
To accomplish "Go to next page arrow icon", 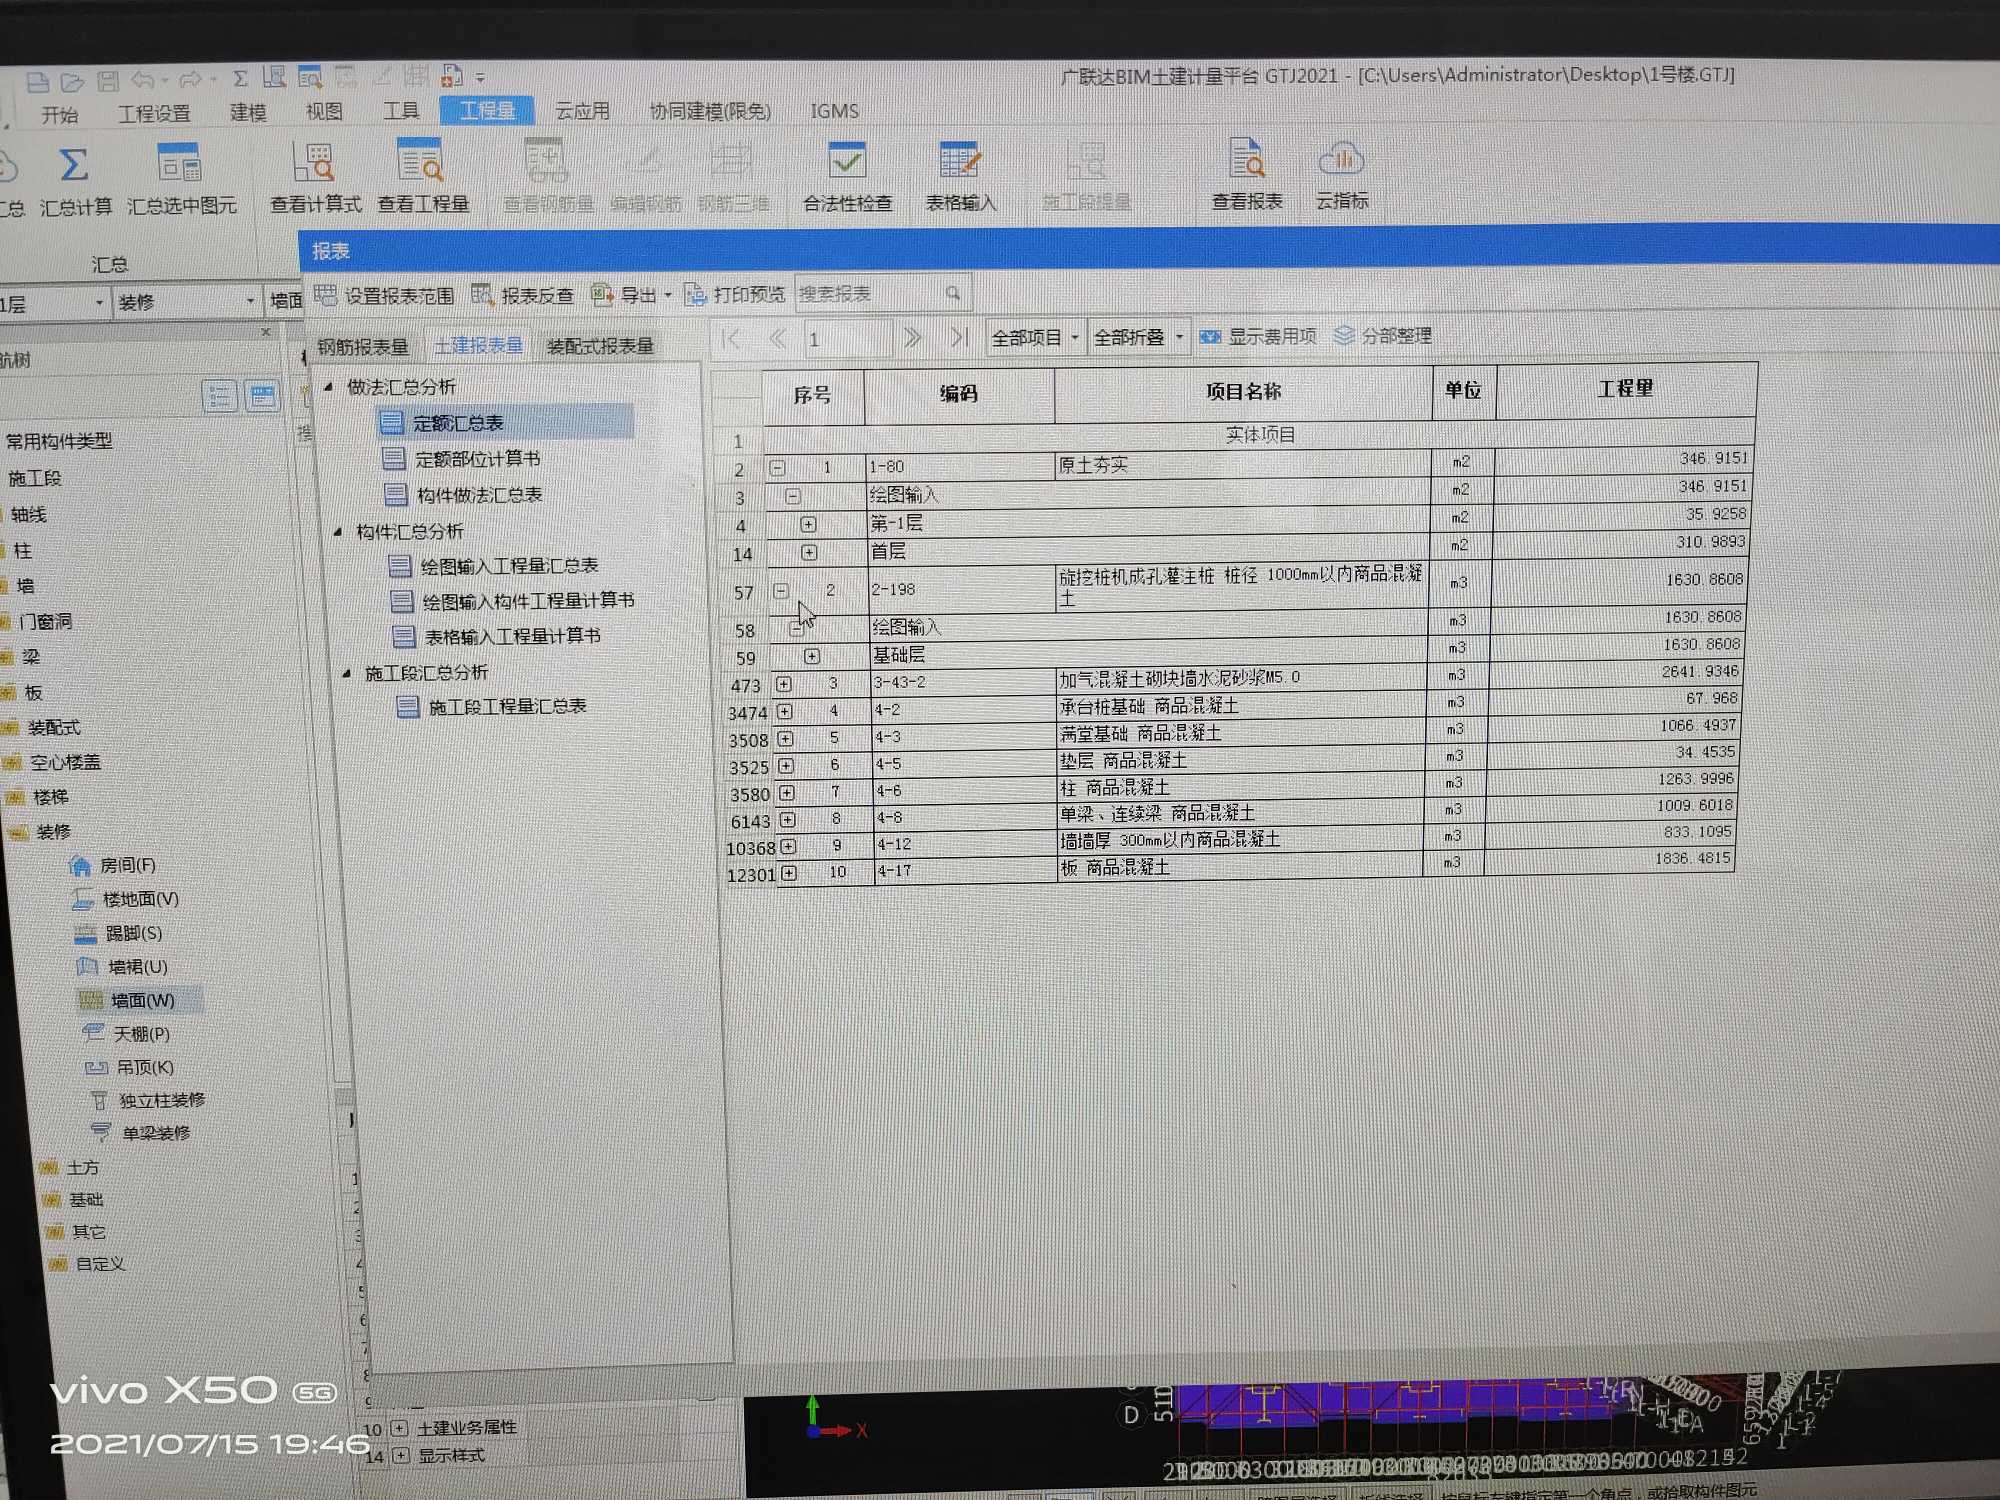I will pyautogui.click(x=912, y=338).
